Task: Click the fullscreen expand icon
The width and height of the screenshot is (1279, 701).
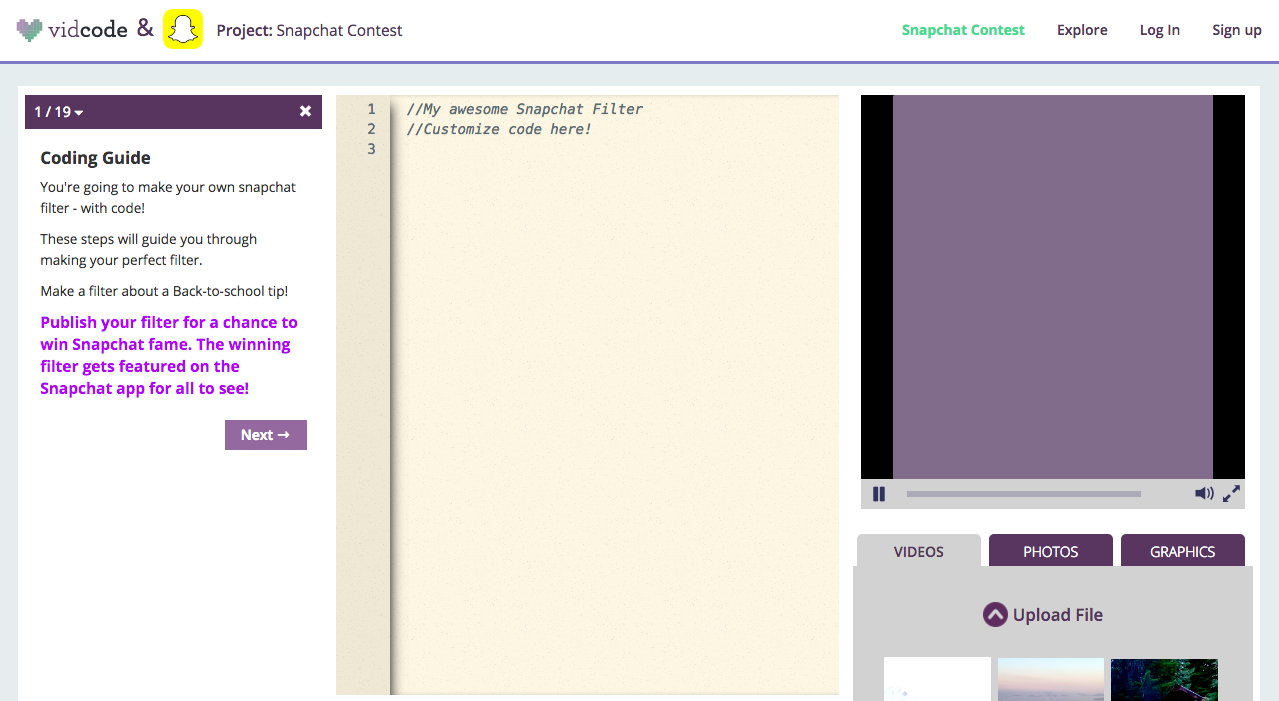Action: pos(1231,493)
